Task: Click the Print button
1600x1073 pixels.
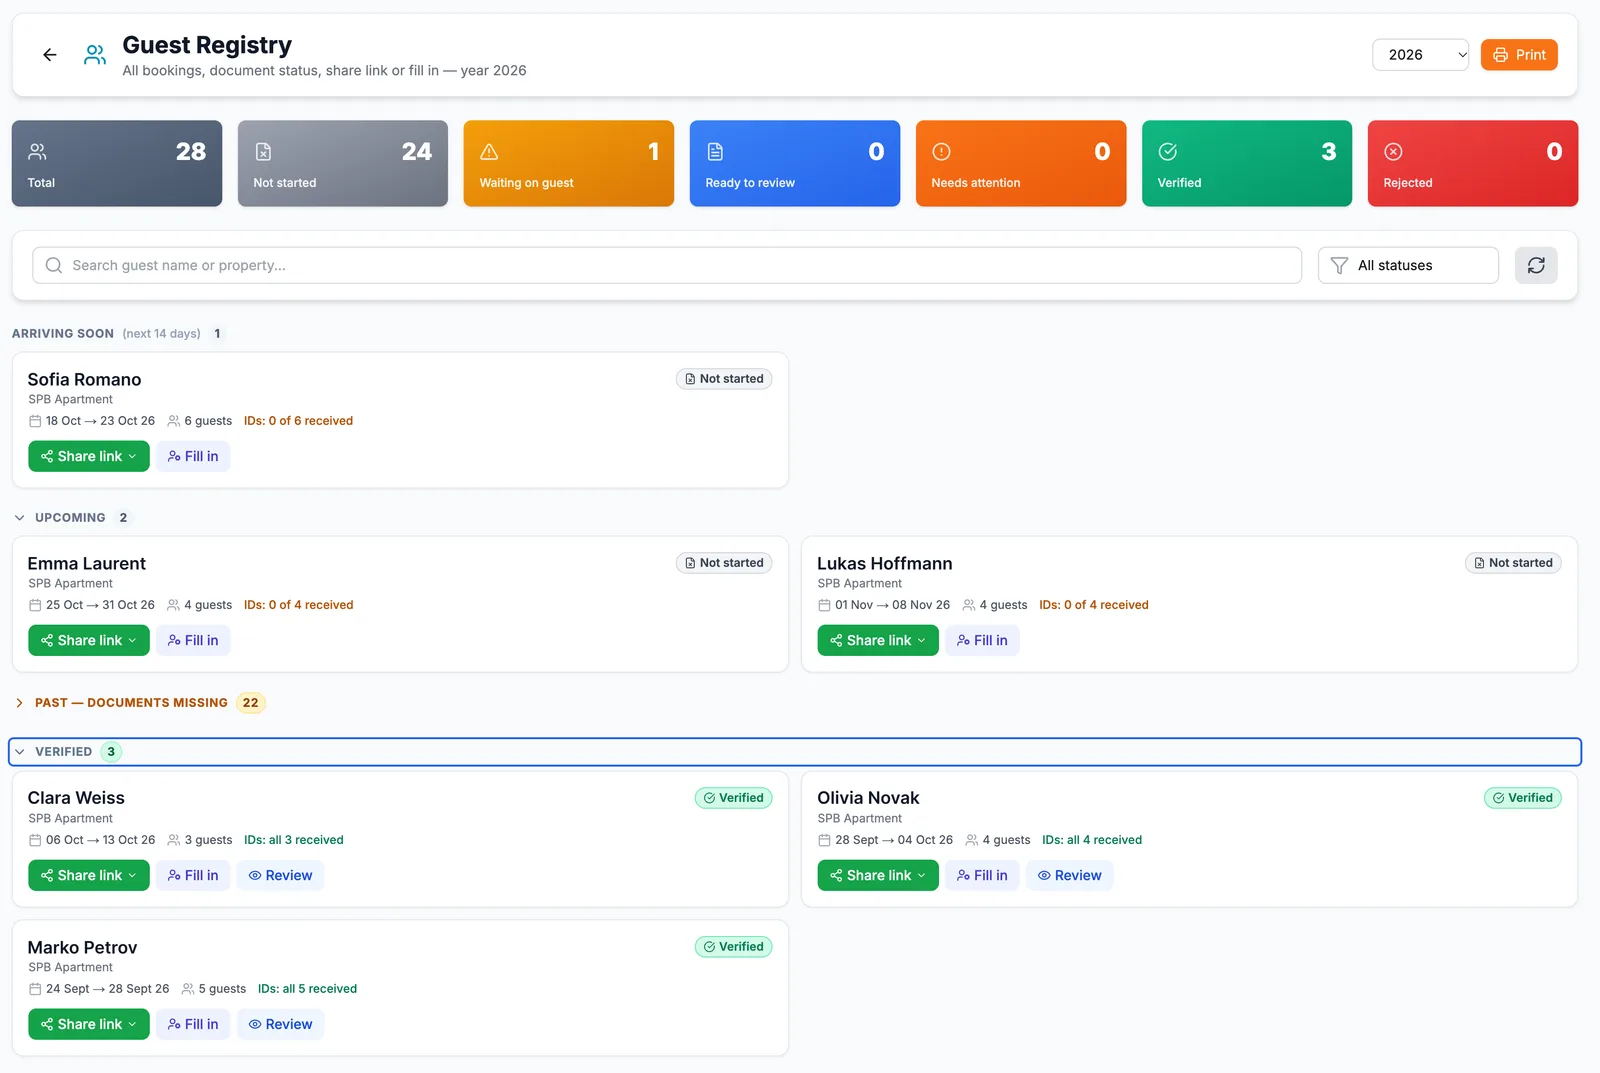Action: pos(1519,55)
